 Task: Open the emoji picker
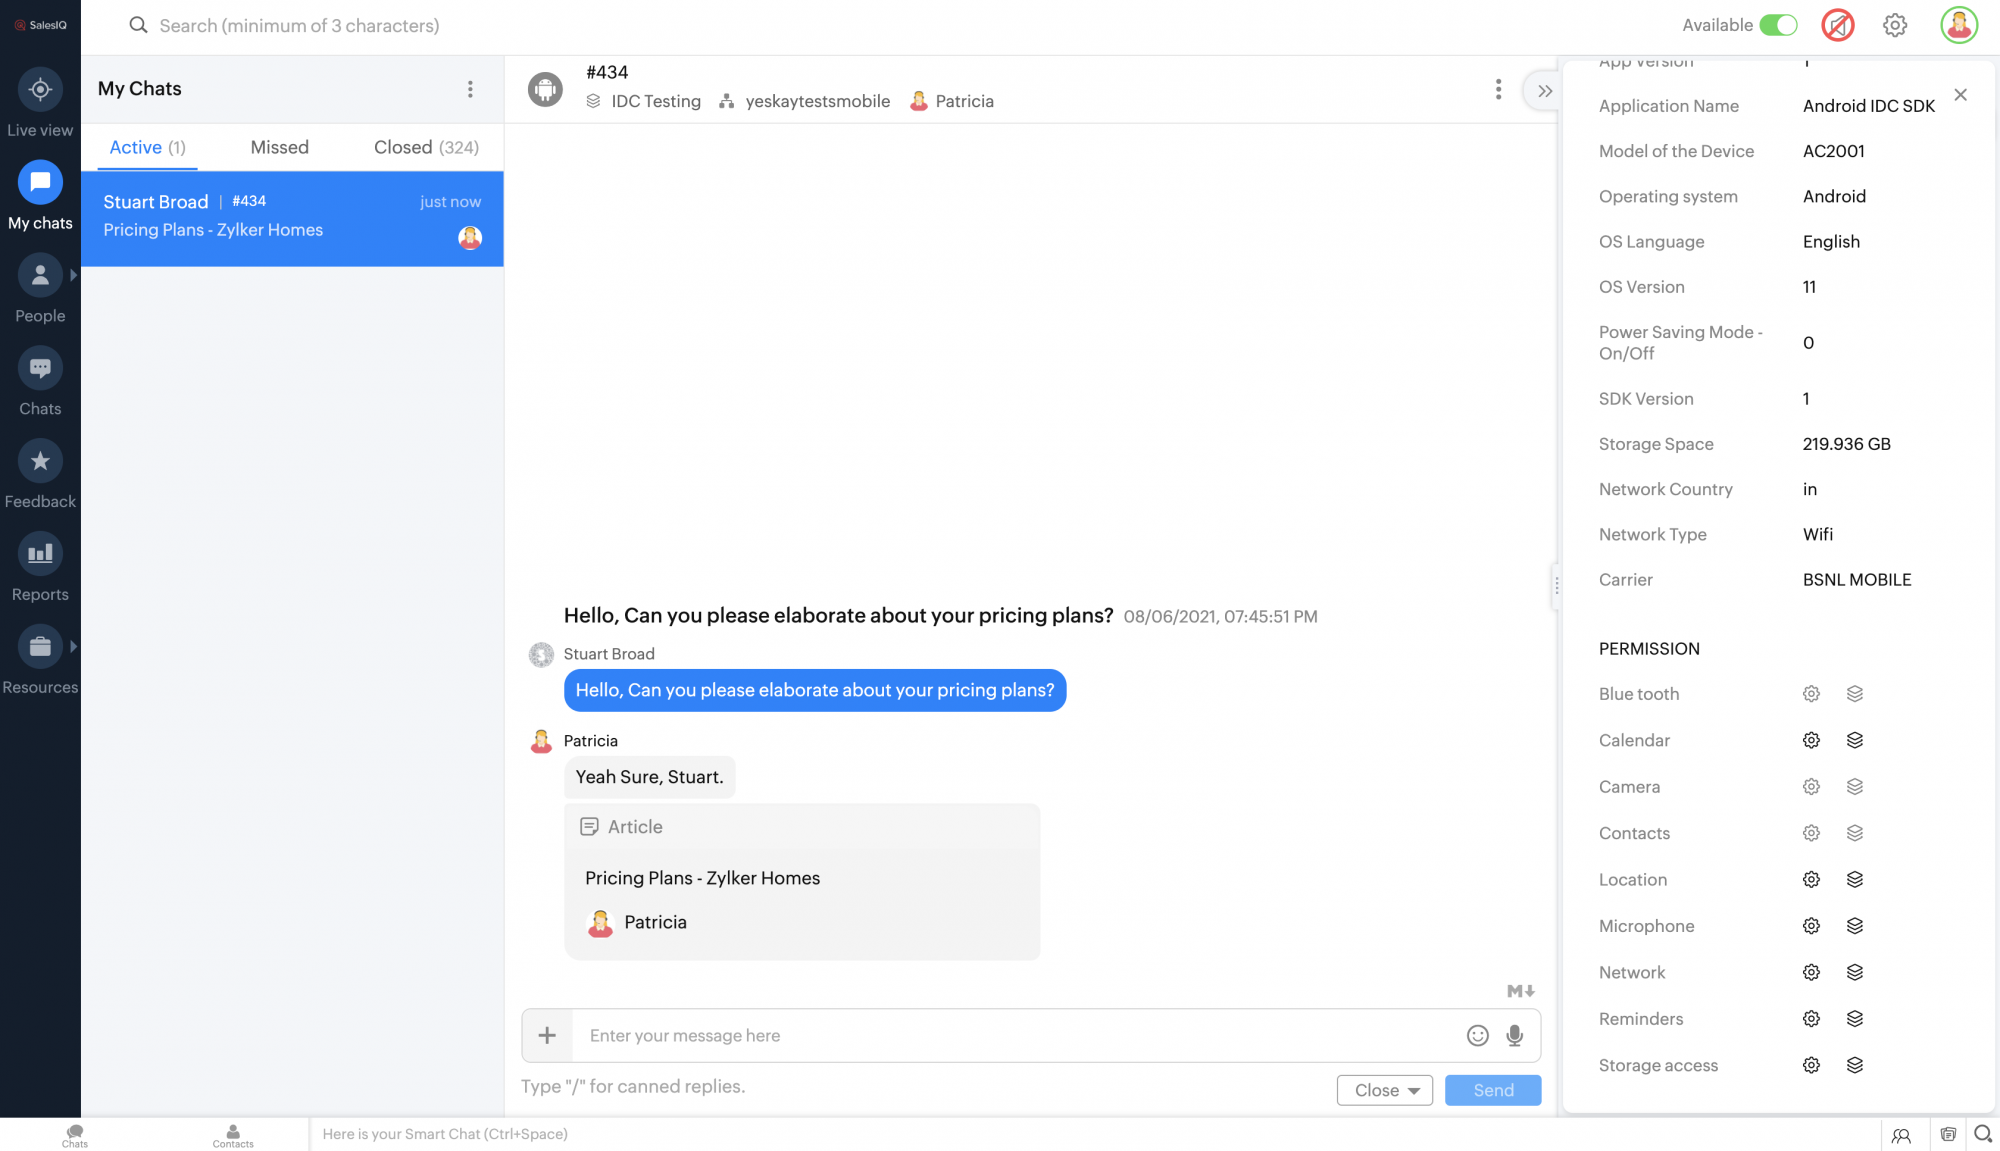pos(1477,1036)
